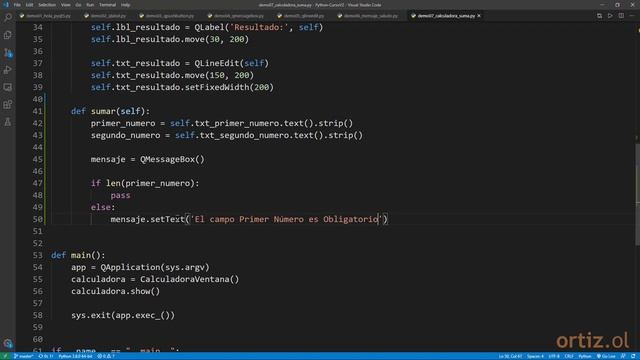Click 'def main():' on line 53
Screen dimensions: 640x360
pyautogui.click(x=78, y=256)
